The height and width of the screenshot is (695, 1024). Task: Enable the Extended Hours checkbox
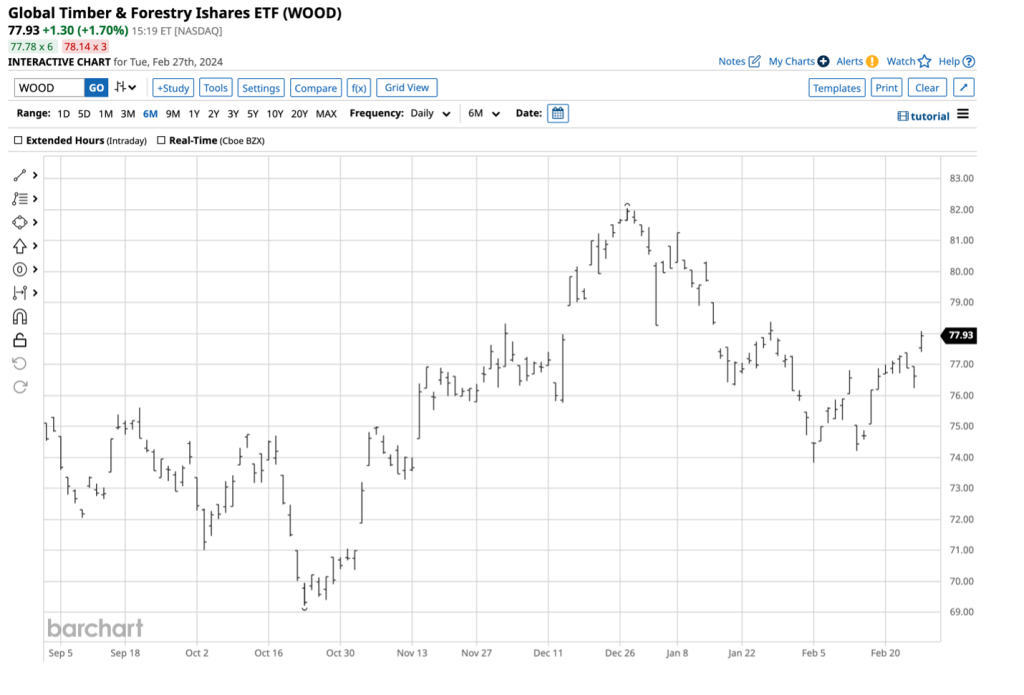19,141
